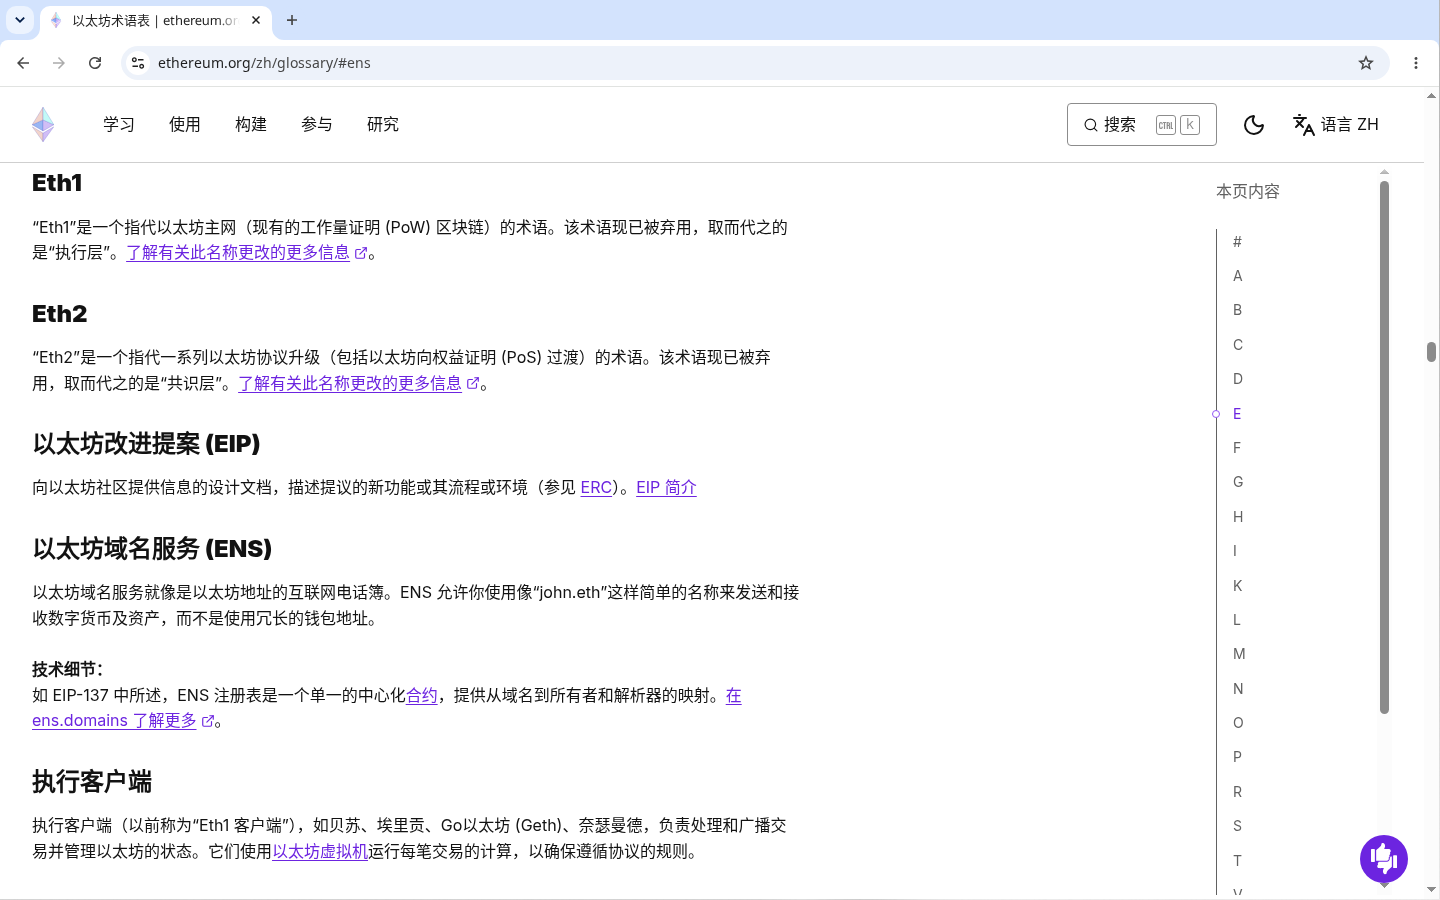This screenshot has width=1440, height=900.
Task: Open a new browser tab
Action: 292,20
